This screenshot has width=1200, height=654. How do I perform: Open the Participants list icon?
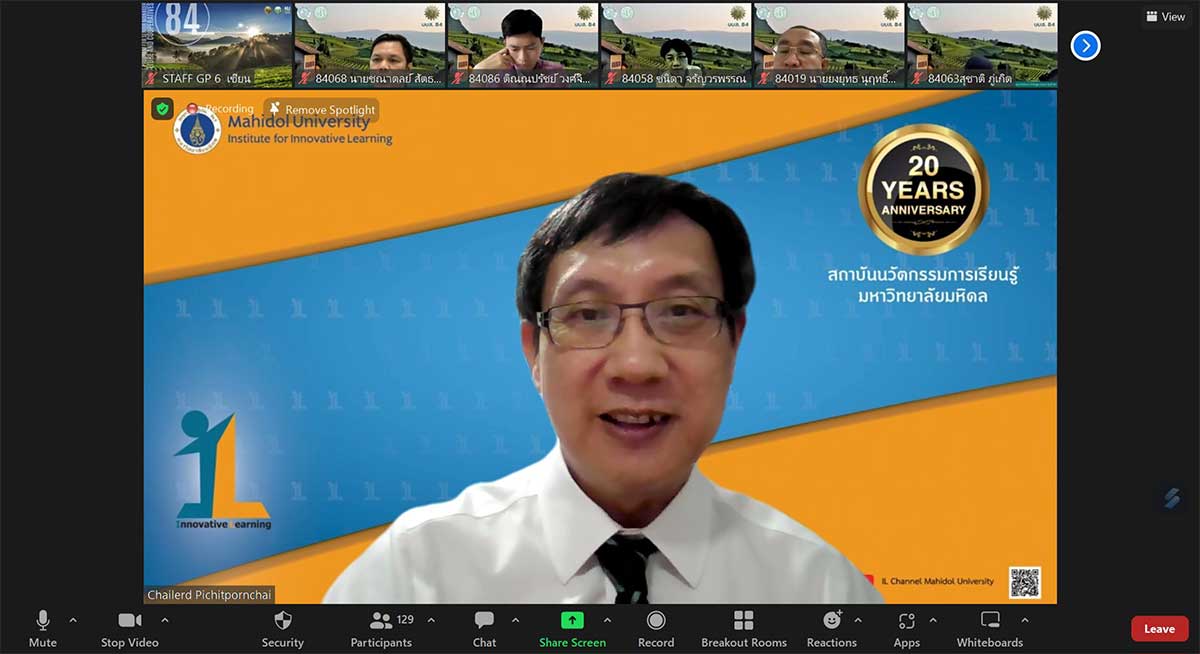point(381,621)
